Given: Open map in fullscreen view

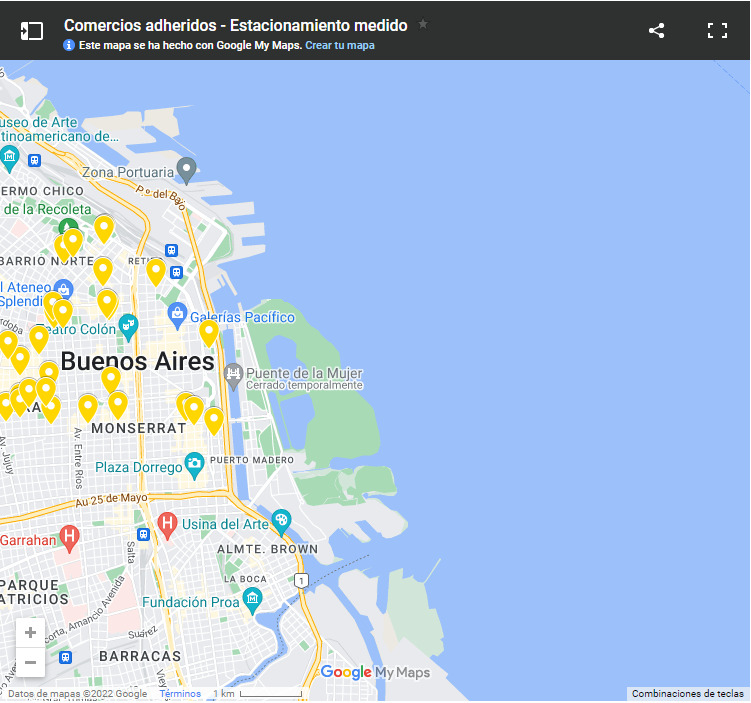Looking at the screenshot, I should [x=717, y=30].
